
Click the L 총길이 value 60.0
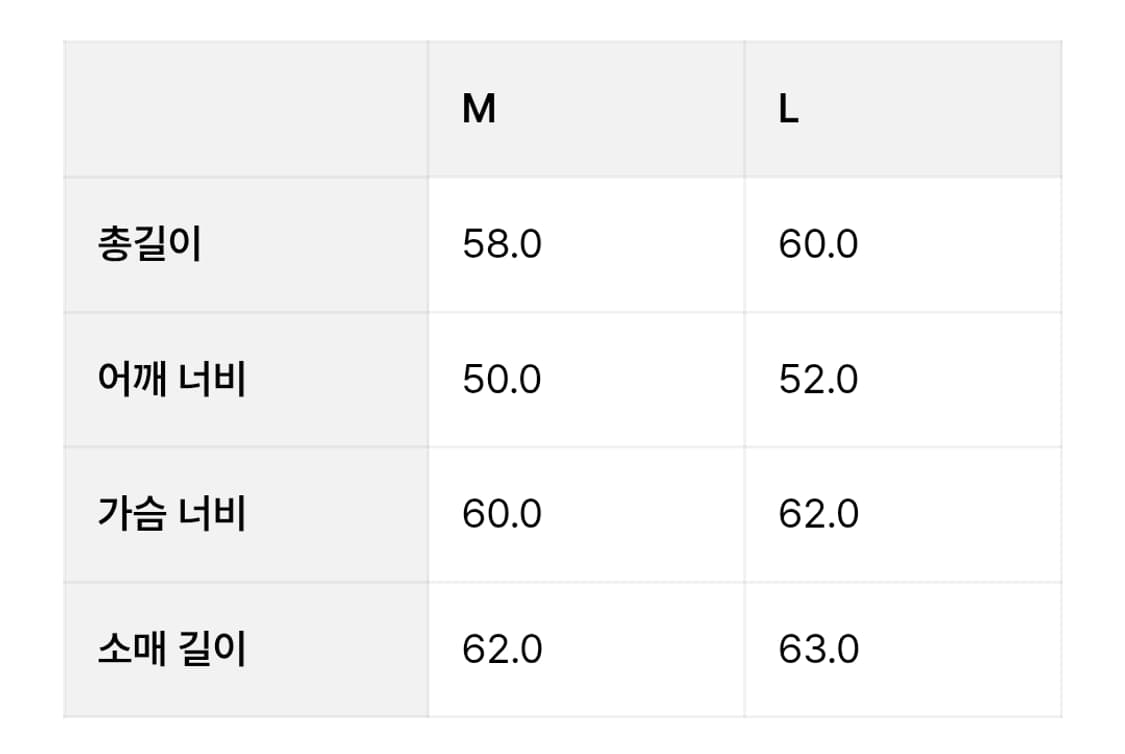[818, 245]
